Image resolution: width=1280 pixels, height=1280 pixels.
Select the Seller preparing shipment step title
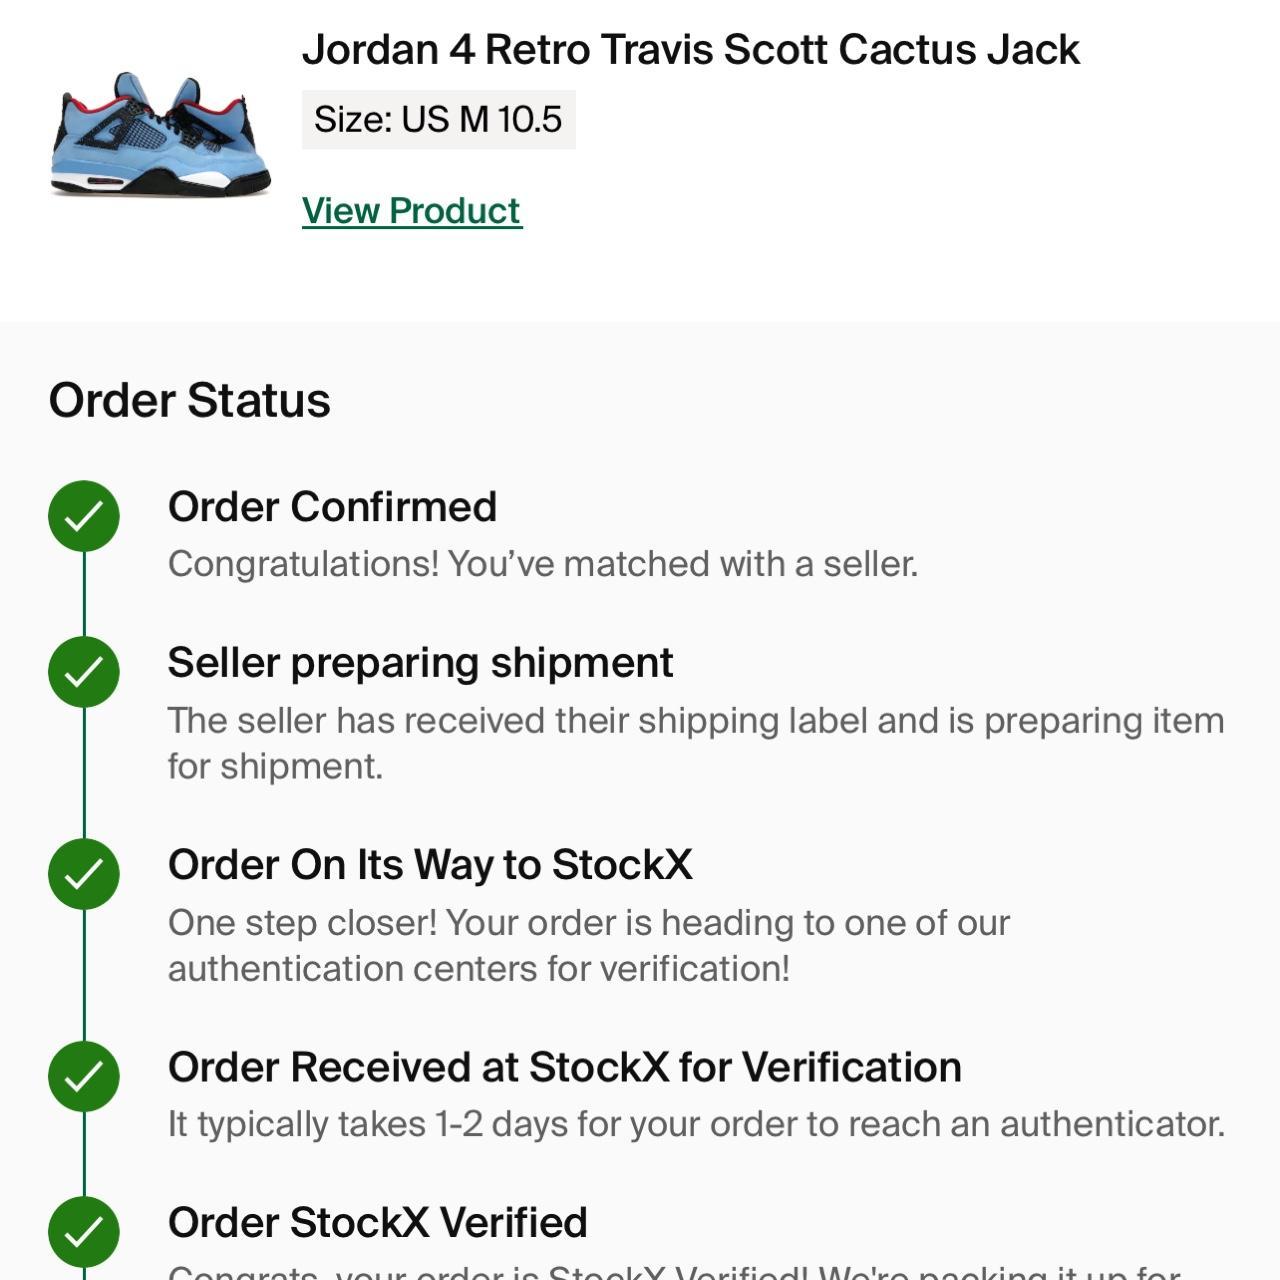pyautogui.click(x=420, y=663)
